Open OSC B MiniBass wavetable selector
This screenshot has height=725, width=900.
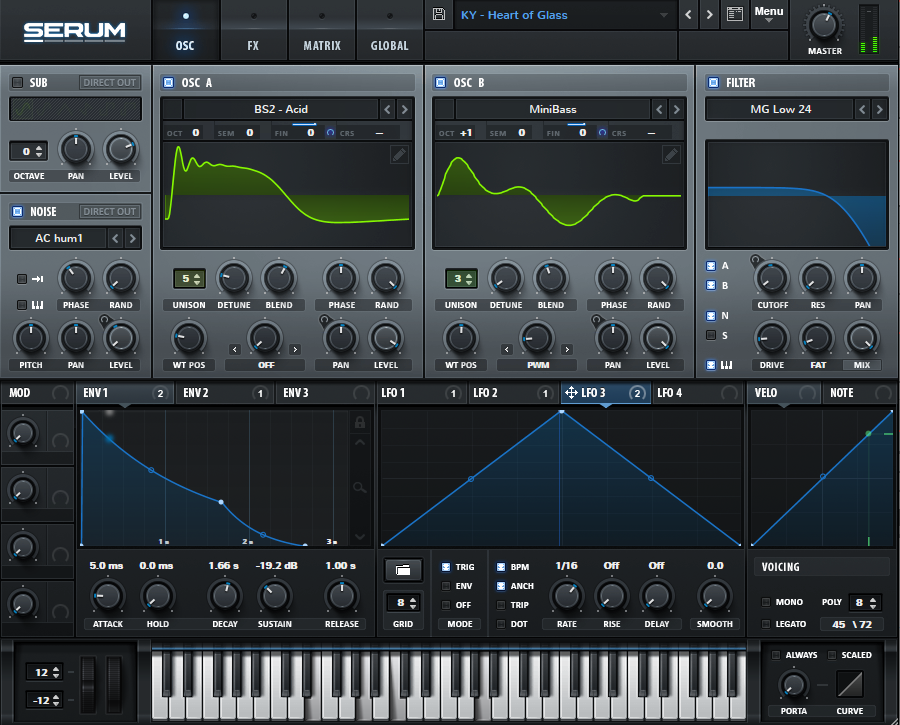pos(553,109)
